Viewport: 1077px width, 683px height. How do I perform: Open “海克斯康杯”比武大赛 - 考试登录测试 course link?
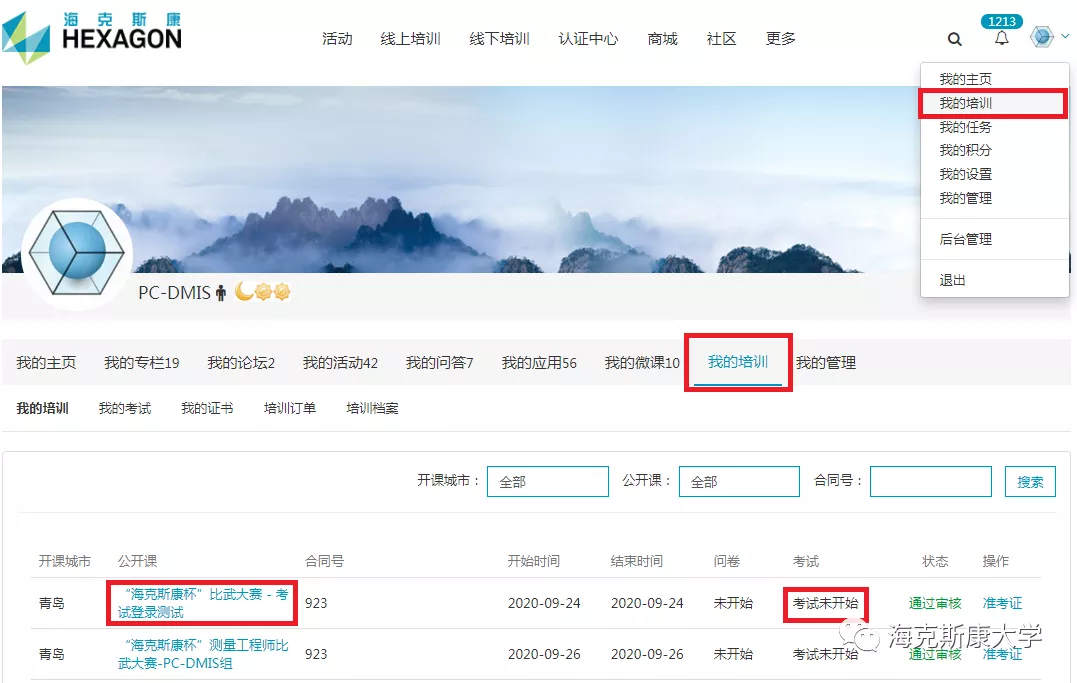[x=202, y=603]
